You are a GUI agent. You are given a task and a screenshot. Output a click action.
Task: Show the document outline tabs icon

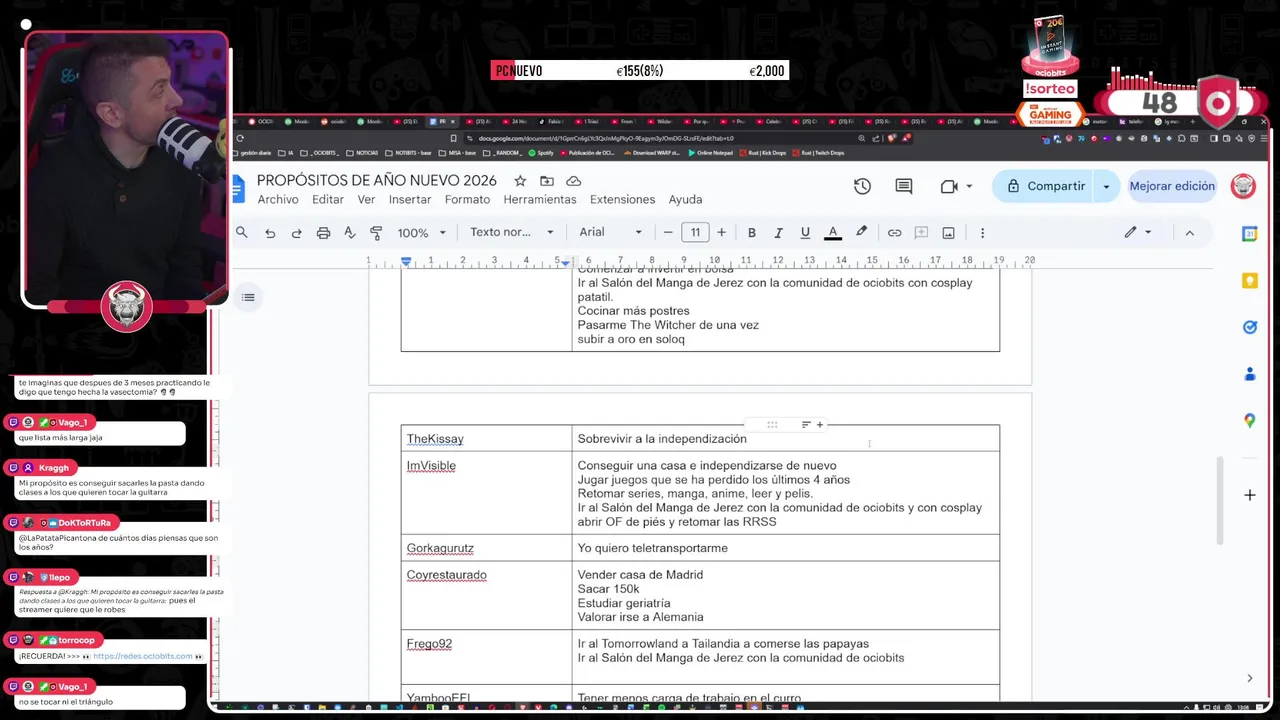[248, 297]
